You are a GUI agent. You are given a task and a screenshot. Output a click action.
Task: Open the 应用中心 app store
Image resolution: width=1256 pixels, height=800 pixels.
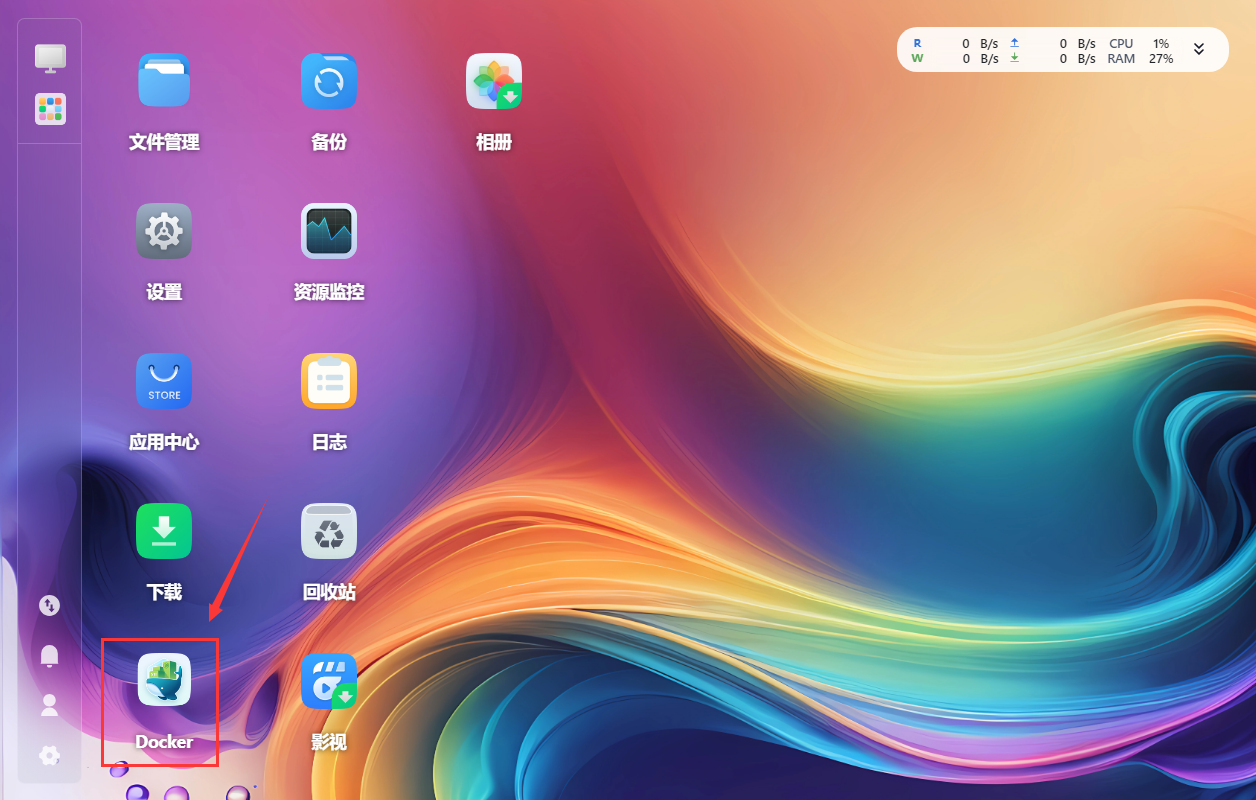click(x=164, y=381)
